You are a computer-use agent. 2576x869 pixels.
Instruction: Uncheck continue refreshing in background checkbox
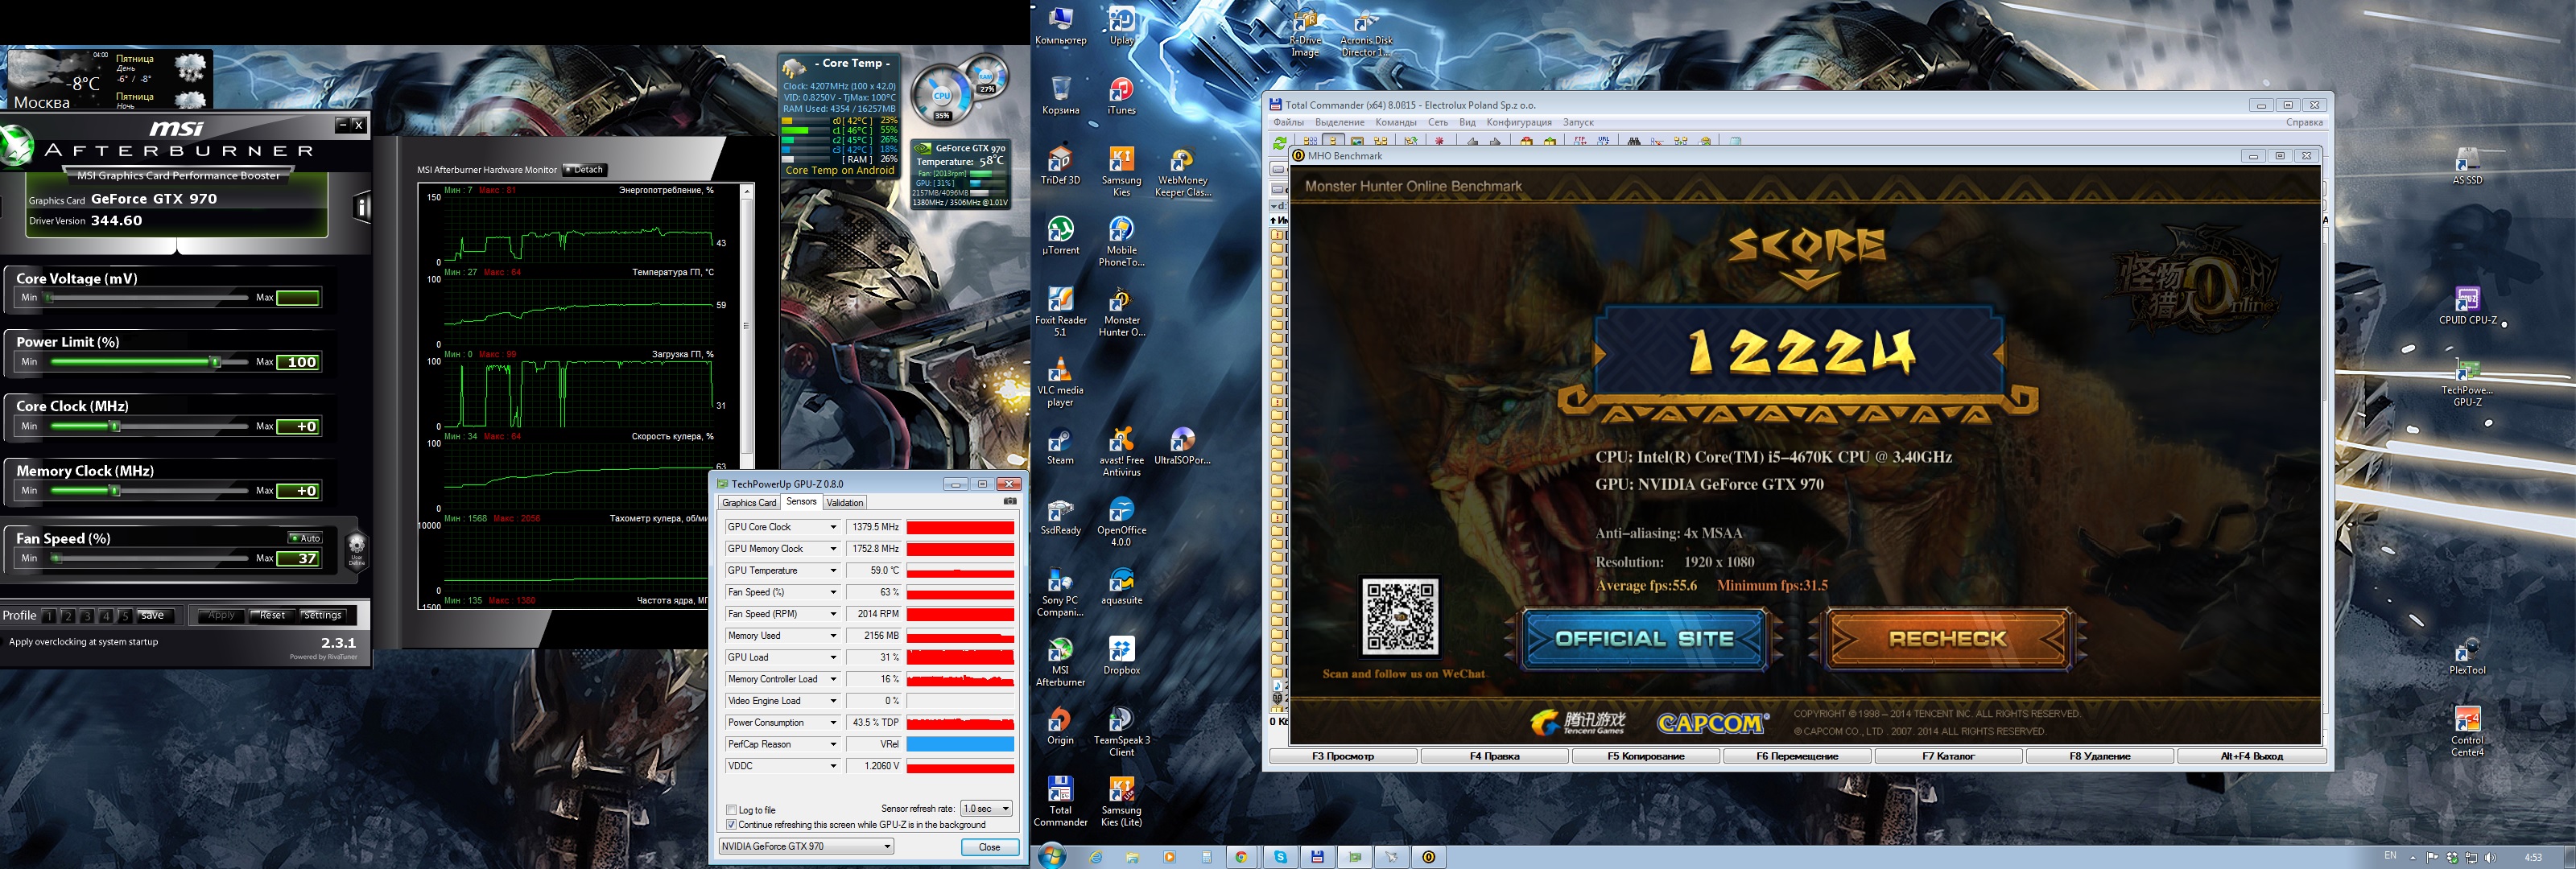[x=732, y=825]
